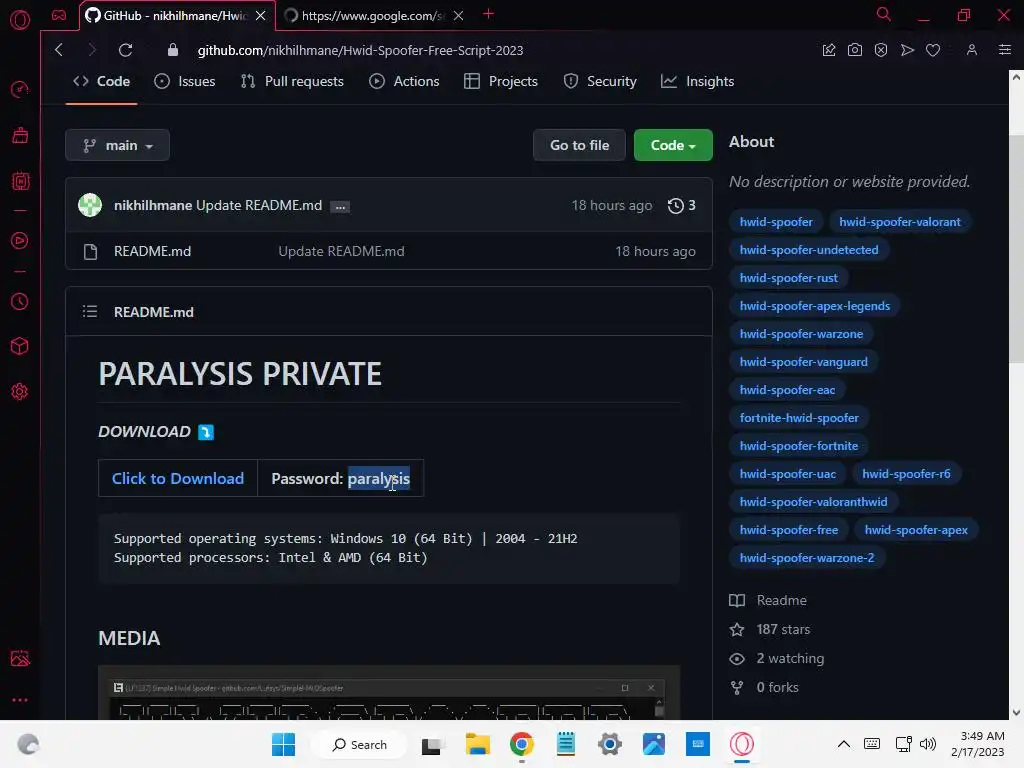Open the hwid-spoofer-rust topic tag

coord(788,278)
